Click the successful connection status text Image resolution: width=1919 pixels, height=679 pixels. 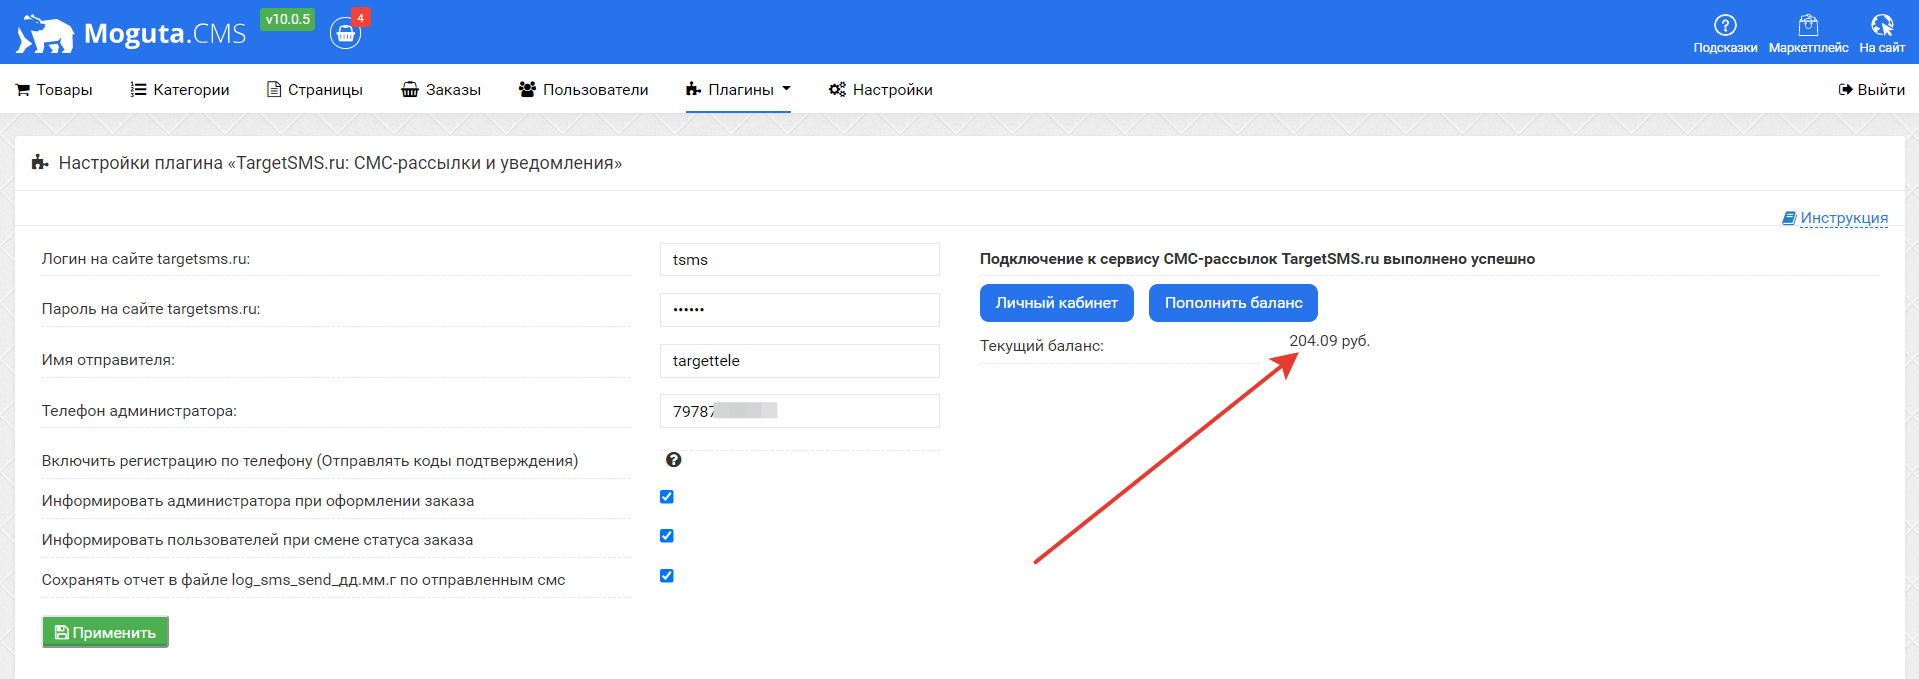1257,259
